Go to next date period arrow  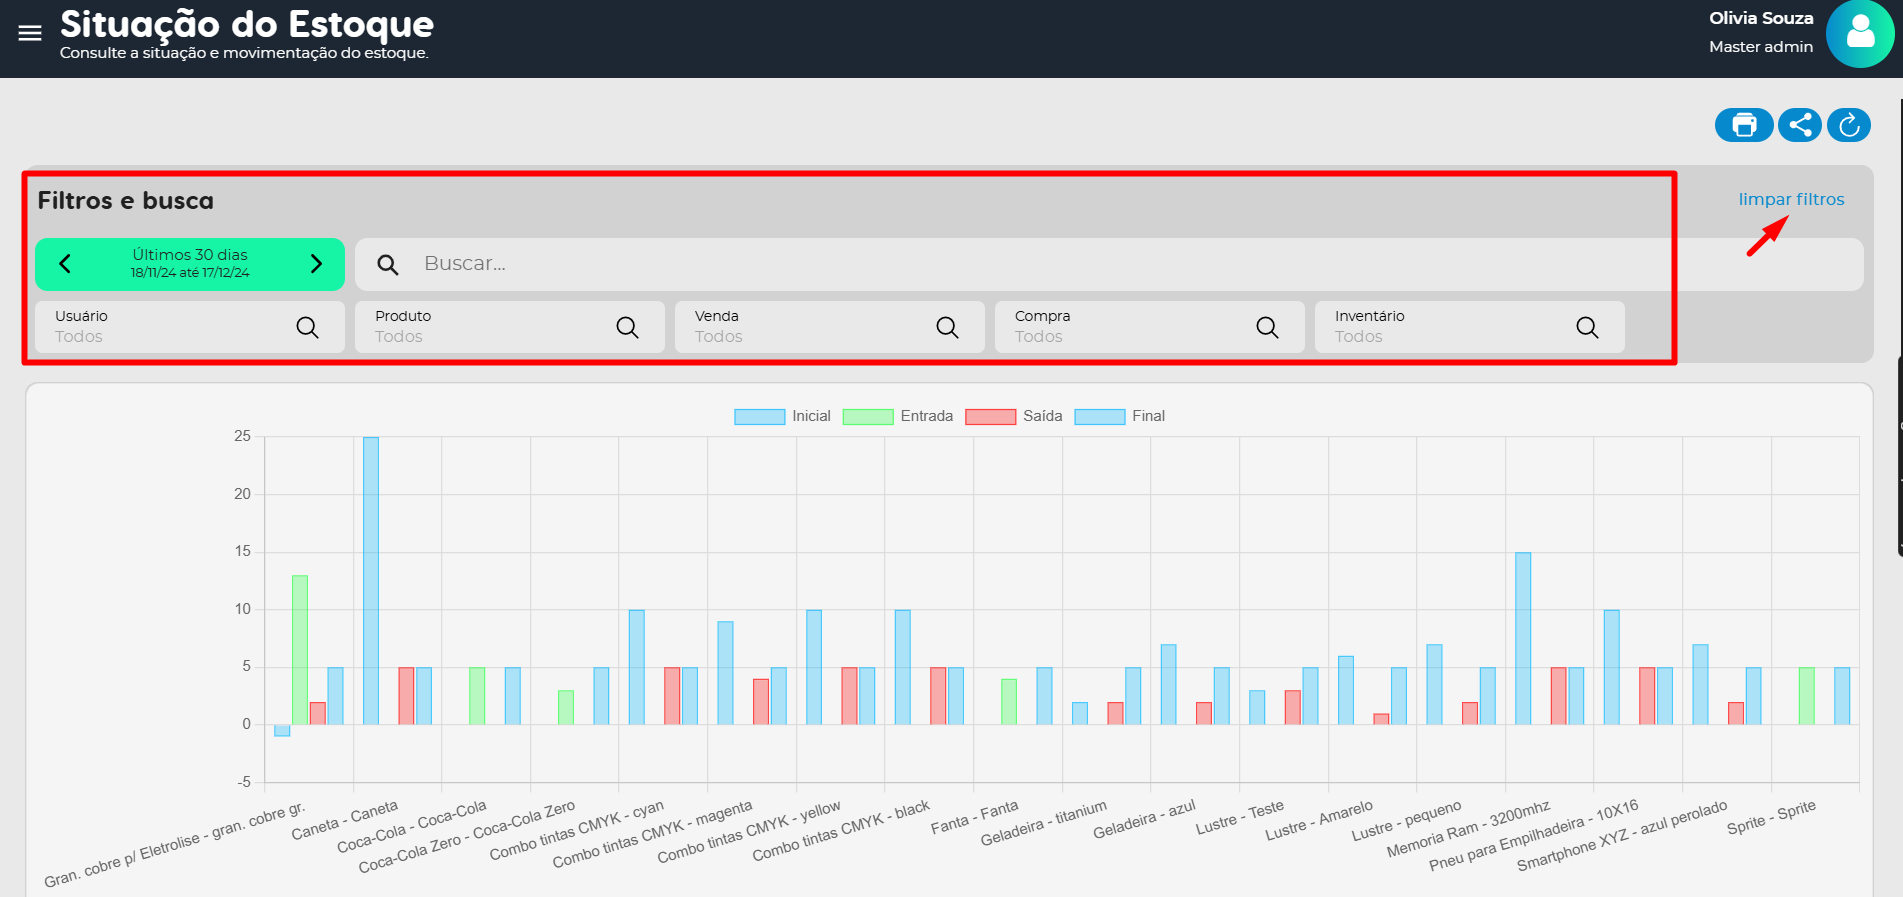[x=316, y=264]
